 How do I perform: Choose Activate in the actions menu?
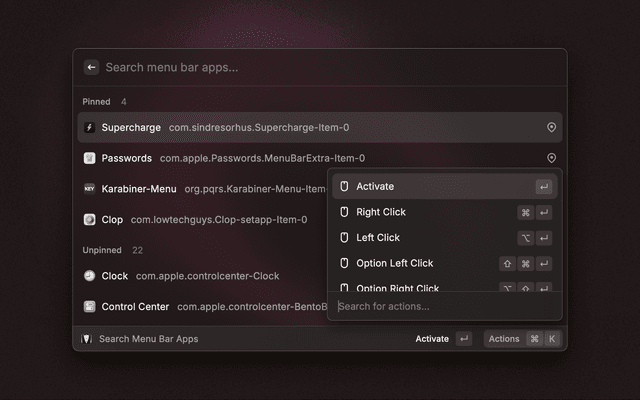click(375, 187)
